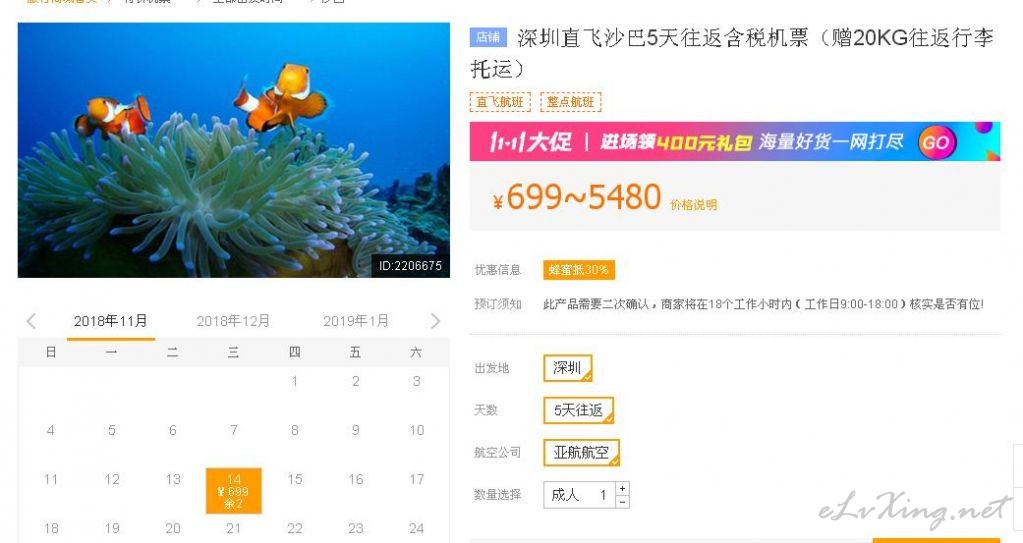Screen dimensions: 1023x543
Task: Select departure city 深圳 option
Action: click(x=568, y=368)
